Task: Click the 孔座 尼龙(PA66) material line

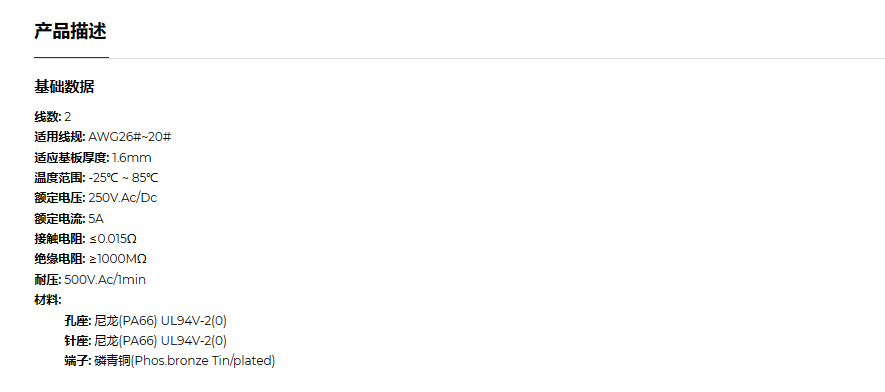Action: (x=146, y=320)
